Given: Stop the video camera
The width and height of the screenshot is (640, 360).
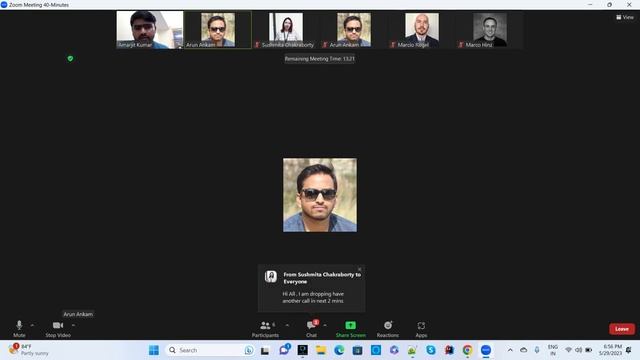Looking at the screenshot, I should tap(58, 329).
